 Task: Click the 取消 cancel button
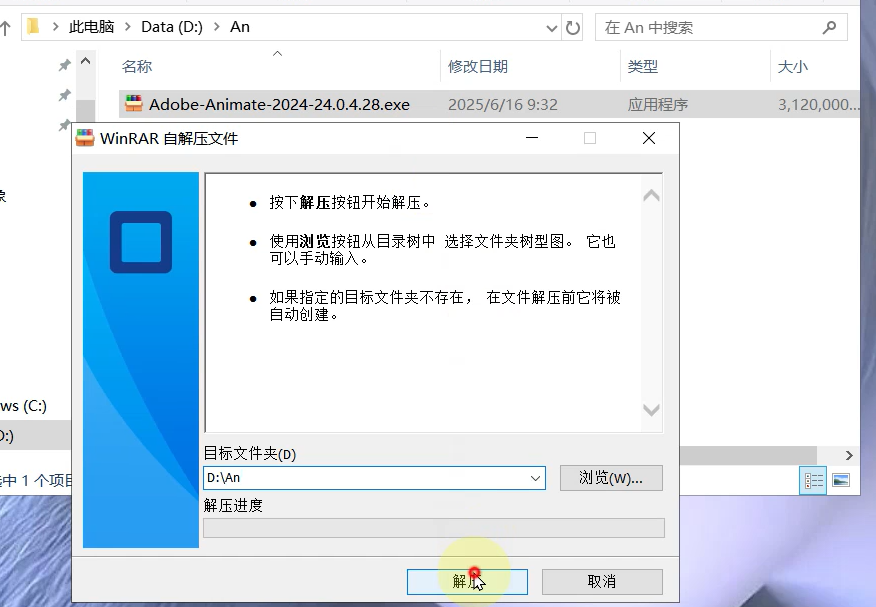pos(602,581)
